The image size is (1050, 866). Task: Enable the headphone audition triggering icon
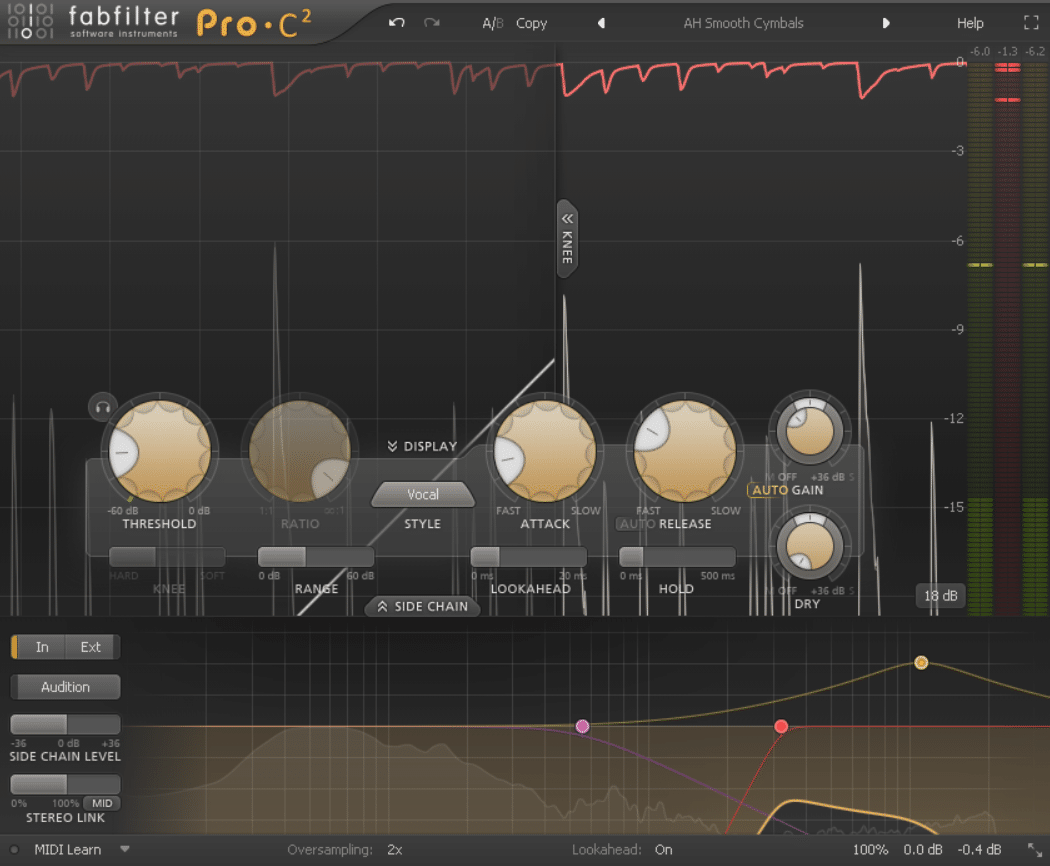(102, 407)
